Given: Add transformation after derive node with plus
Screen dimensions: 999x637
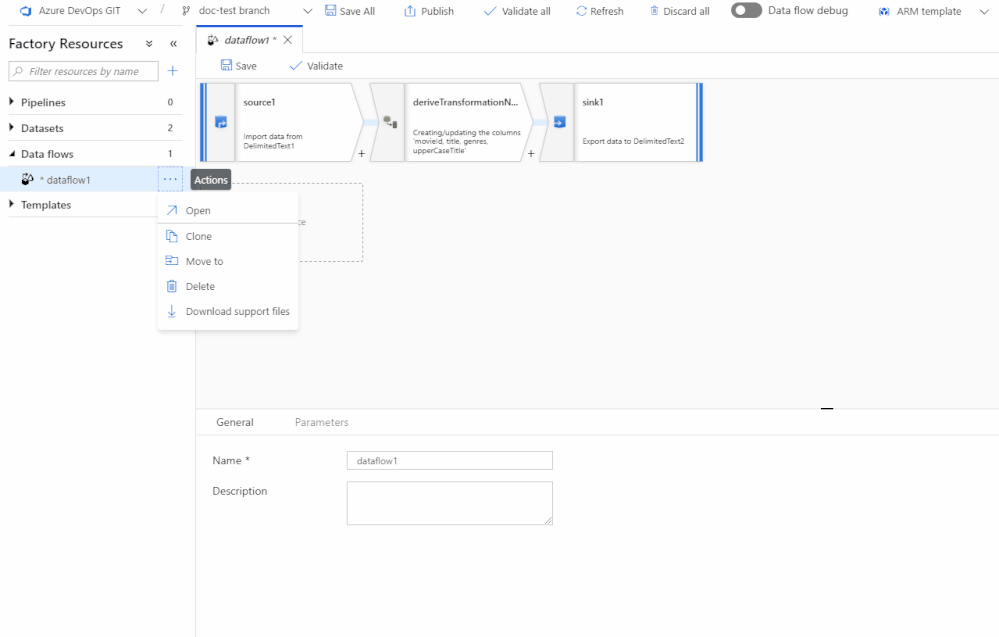Looking at the screenshot, I should coord(531,154).
